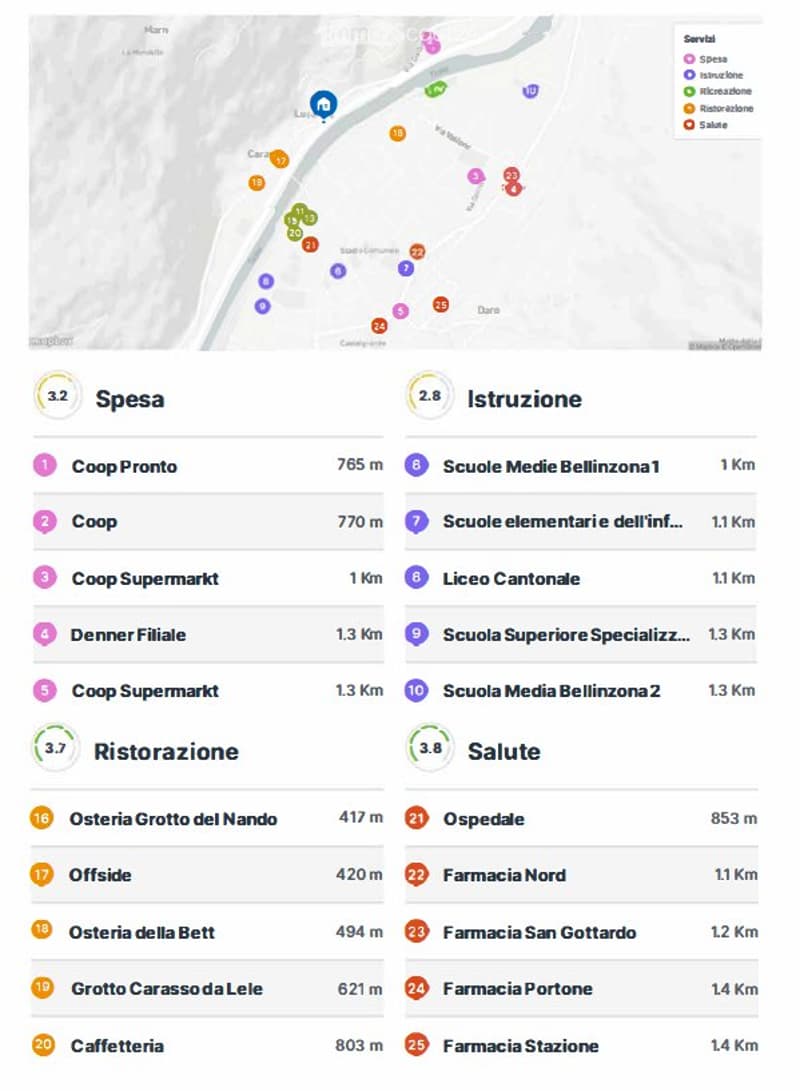The height and width of the screenshot is (1091, 800).
Task: Click red map pin number 25
Action: (440, 304)
